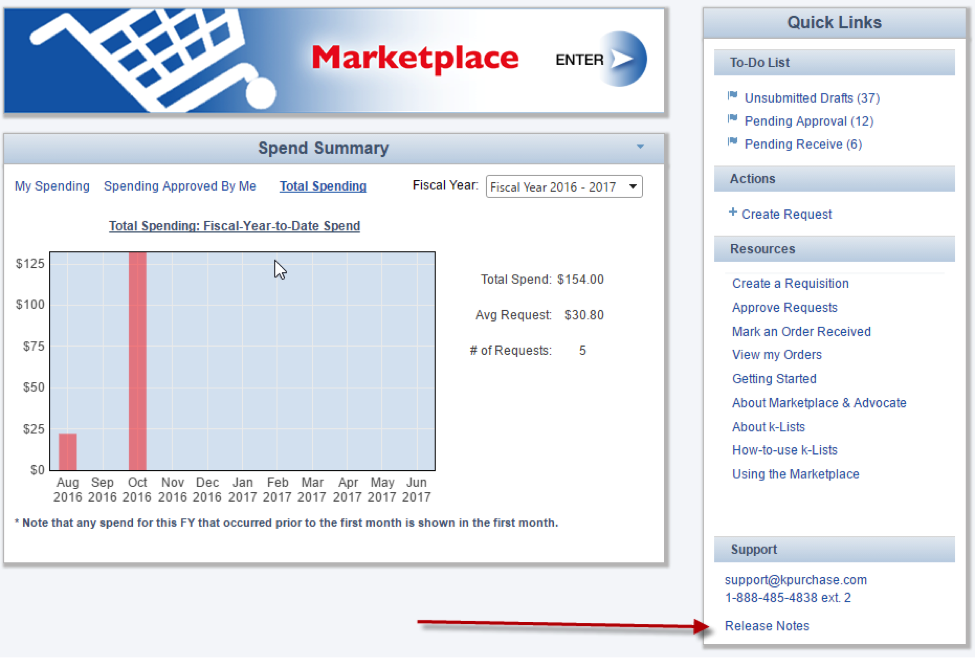975x658 pixels.
Task: Click the flag icon beside Unsubmitted Drafts
Action: (732, 96)
